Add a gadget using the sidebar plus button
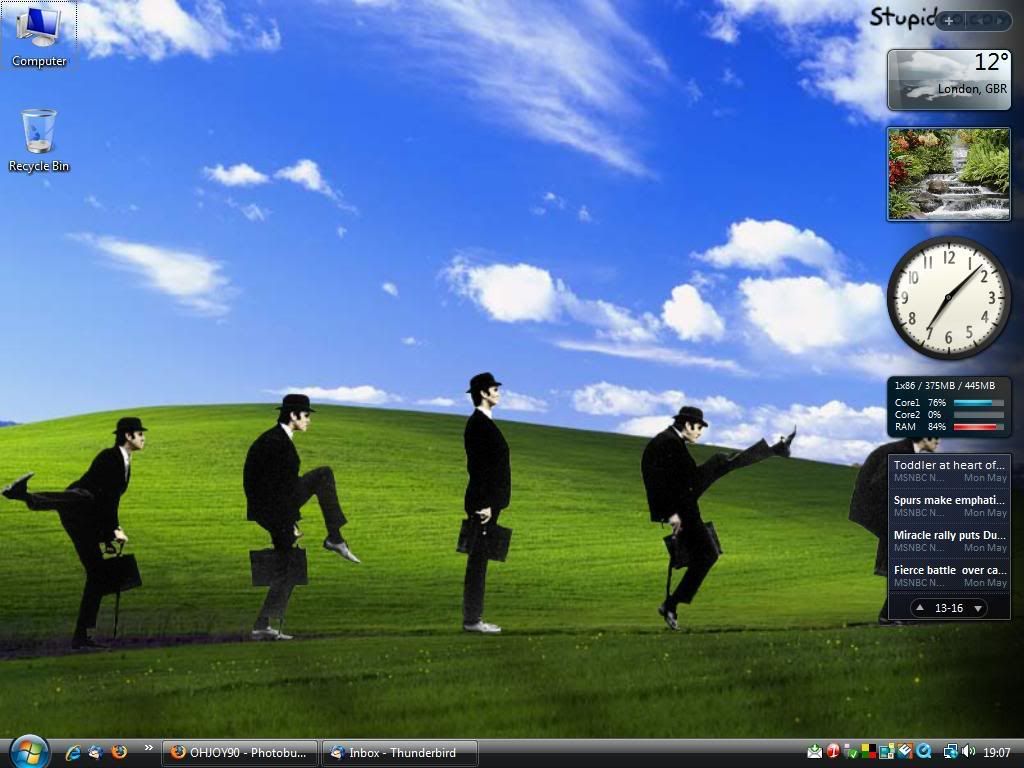Image resolution: width=1024 pixels, height=768 pixels. coord(948,20)
